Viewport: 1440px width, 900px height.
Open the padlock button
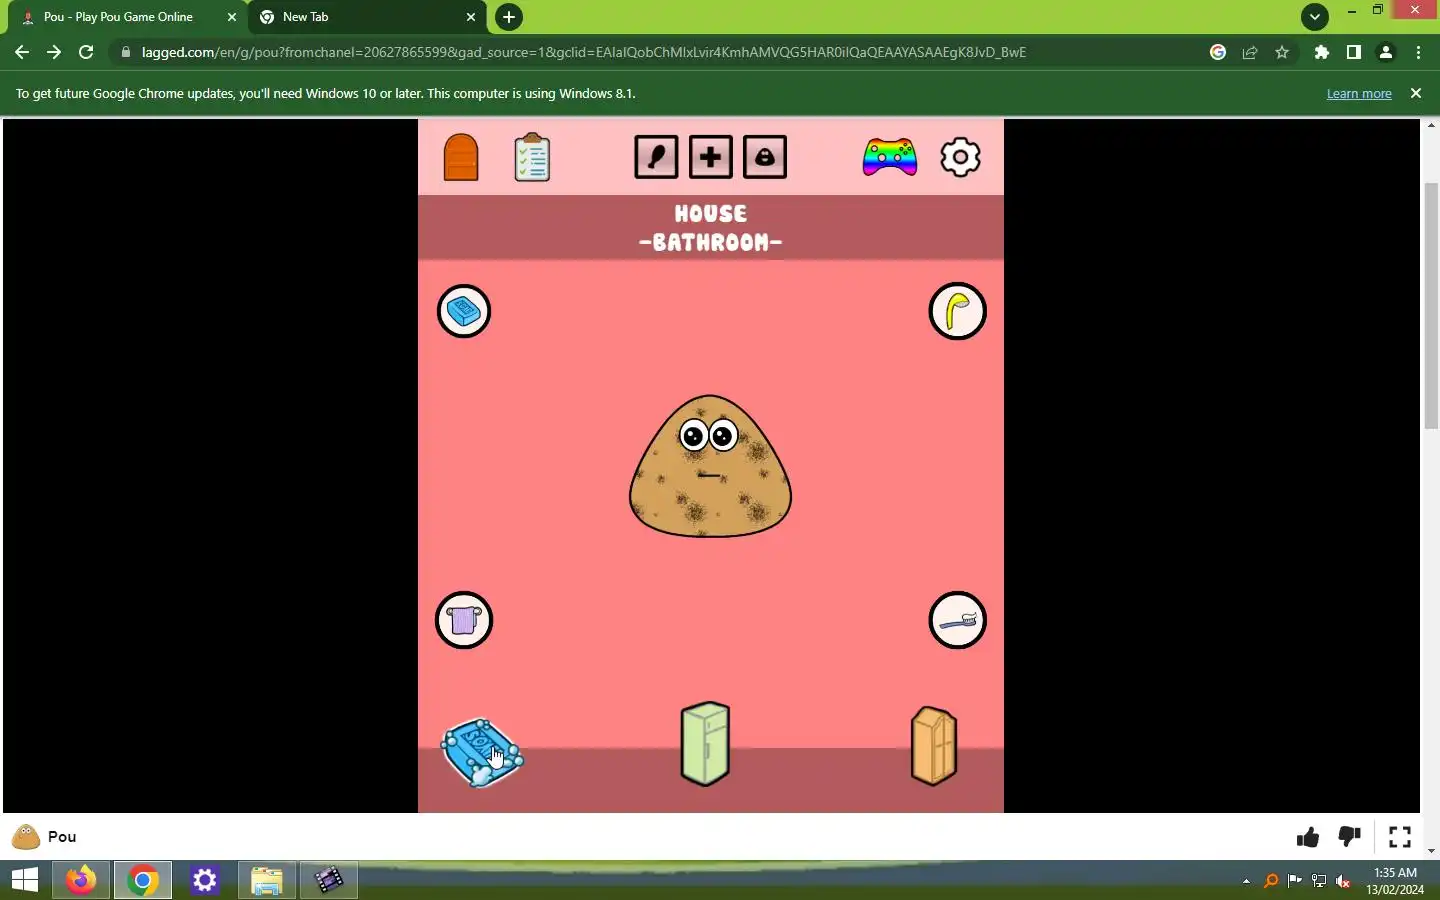coord(765,157)
